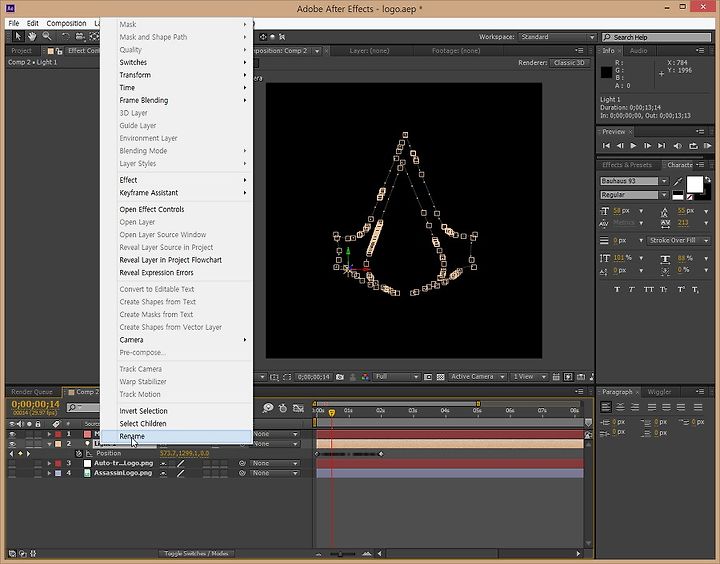The width and height of the screenshot is (720, 564).
Task: Click the white fill color swatch
Action: coord(694,185)
